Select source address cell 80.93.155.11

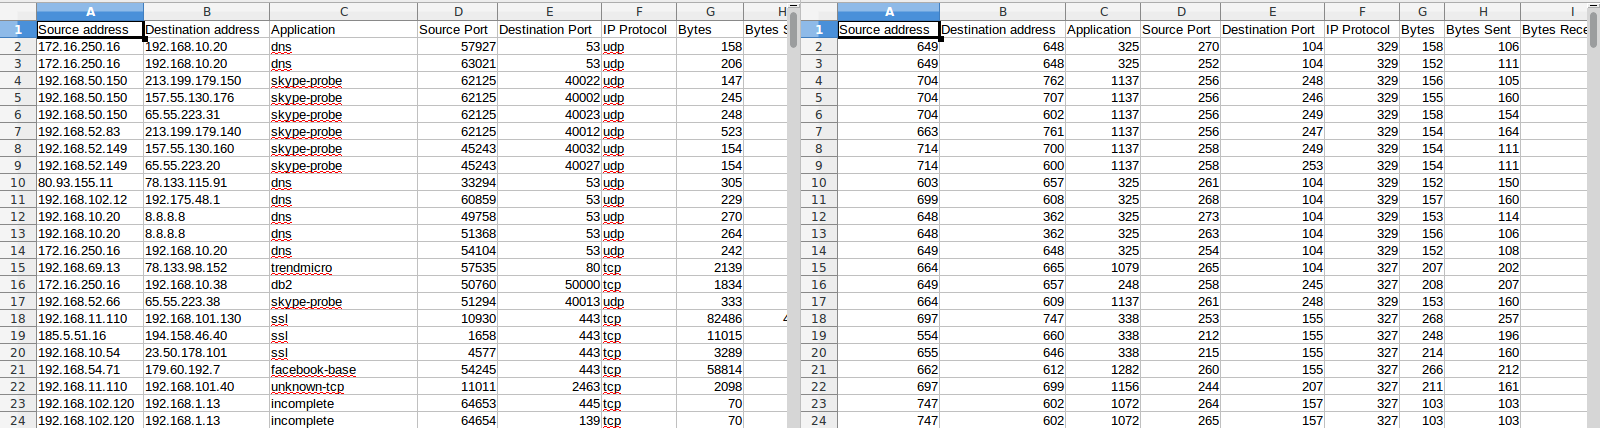75,183
